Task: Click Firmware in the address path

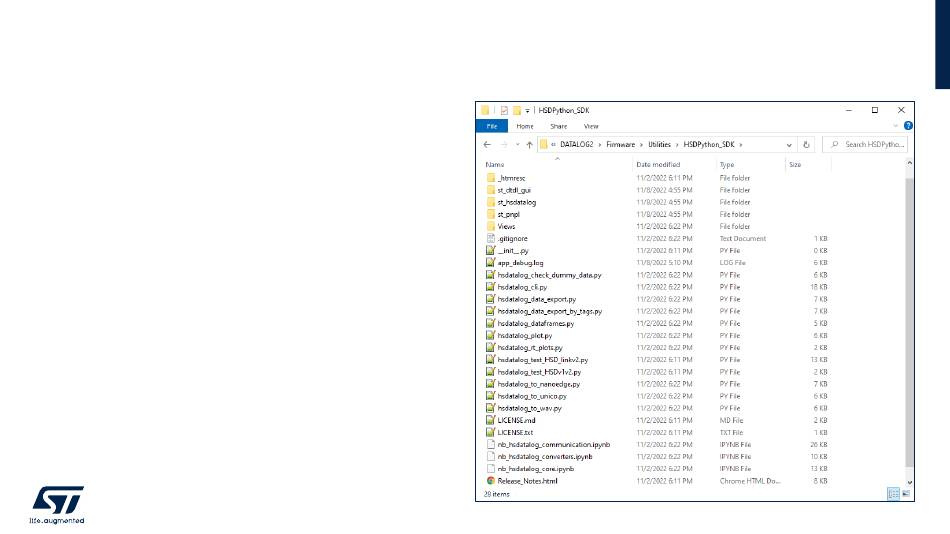Action: 620,144
